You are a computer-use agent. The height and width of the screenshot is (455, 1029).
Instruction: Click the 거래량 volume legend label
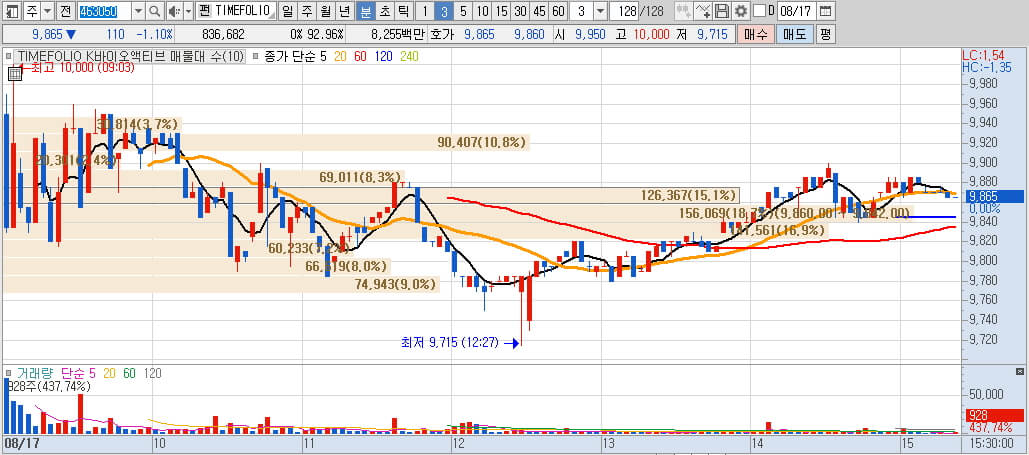click(x=35, y=373)
